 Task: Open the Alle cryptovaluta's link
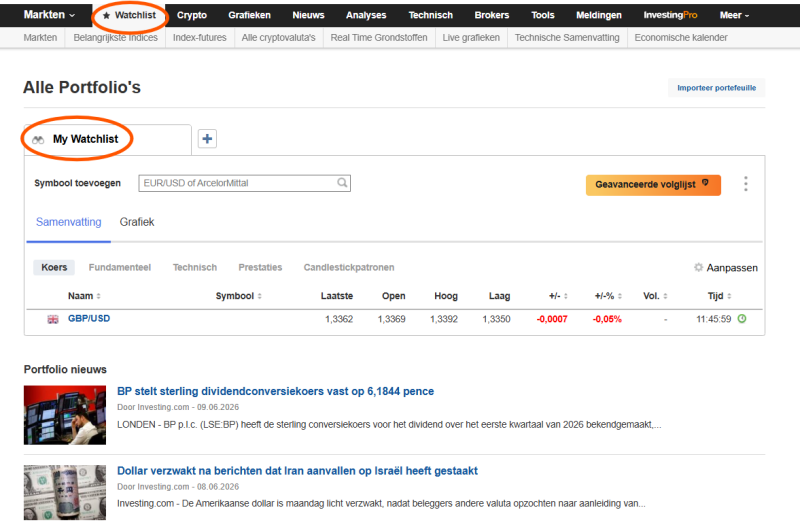(x=279, y=37)
